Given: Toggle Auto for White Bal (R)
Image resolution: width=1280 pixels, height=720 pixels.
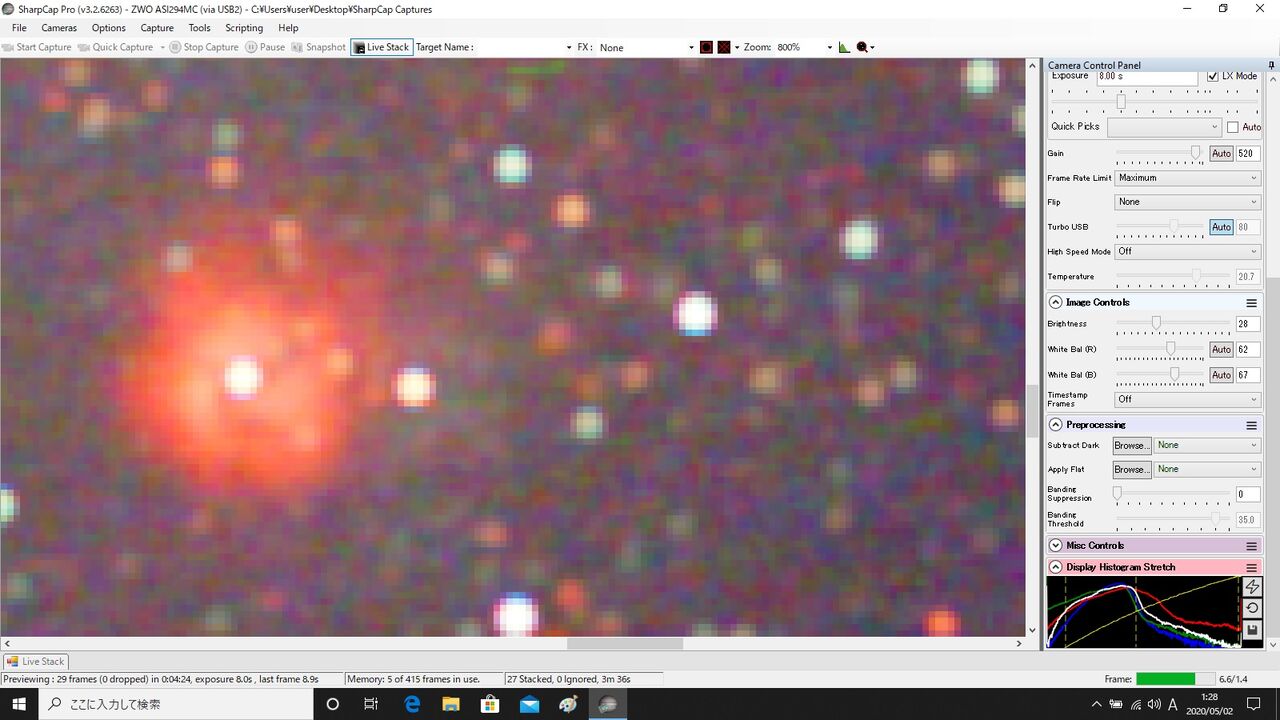Looking at the screenshot, I should point(1221,350).
